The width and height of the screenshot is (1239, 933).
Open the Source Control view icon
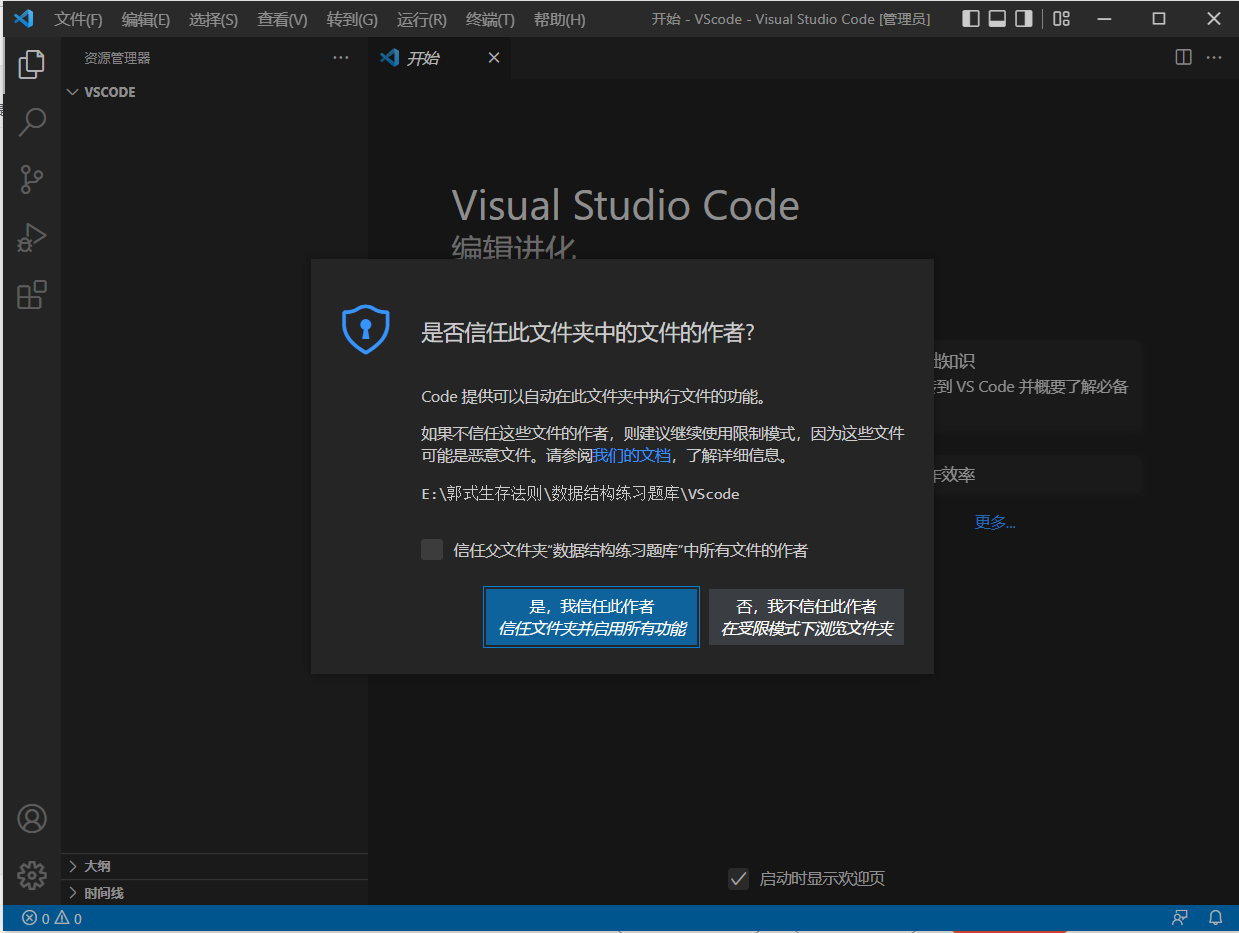[x=32, y=180]
